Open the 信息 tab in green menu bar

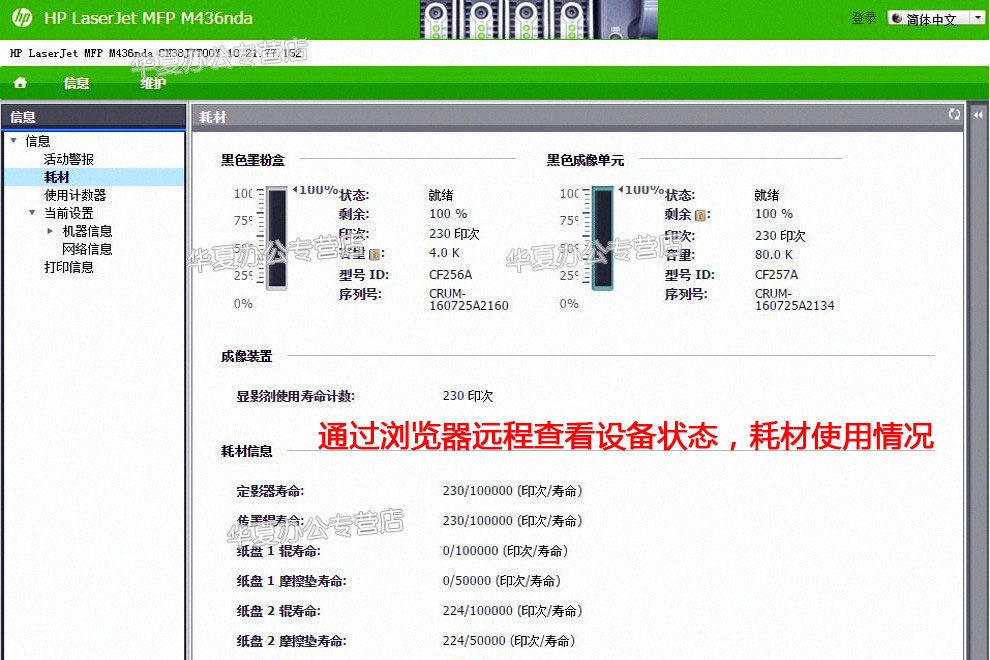(76, 83)
